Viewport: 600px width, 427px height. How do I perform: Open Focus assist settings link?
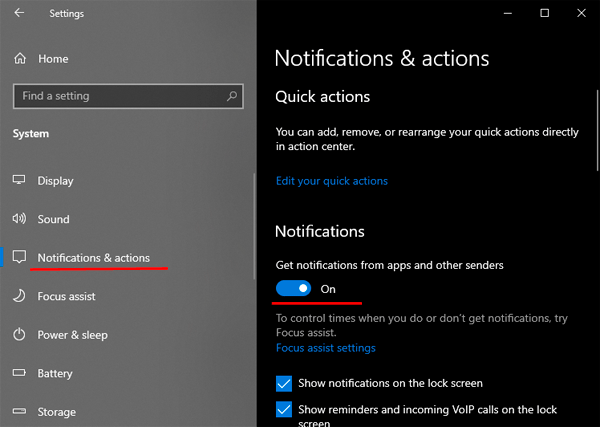325,348
